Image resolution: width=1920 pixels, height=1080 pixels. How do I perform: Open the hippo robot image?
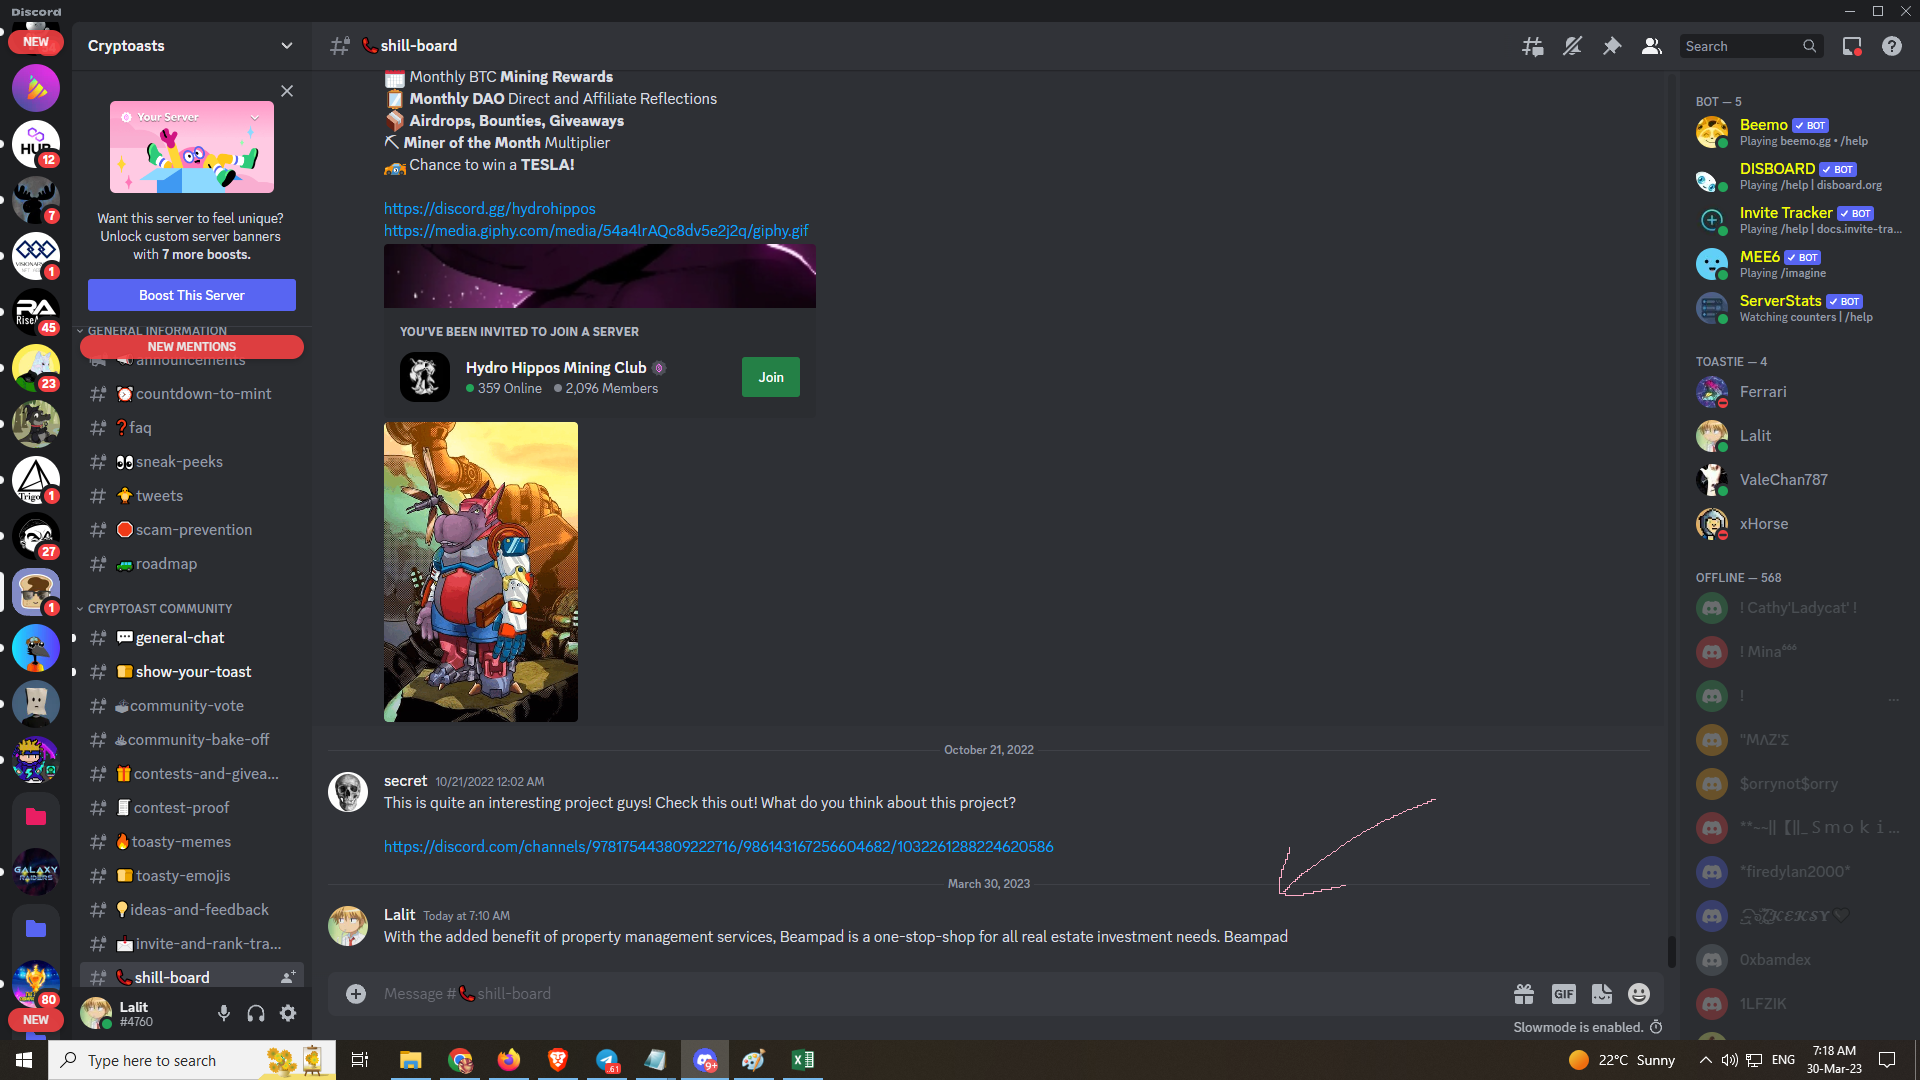(x=481, y=572)
